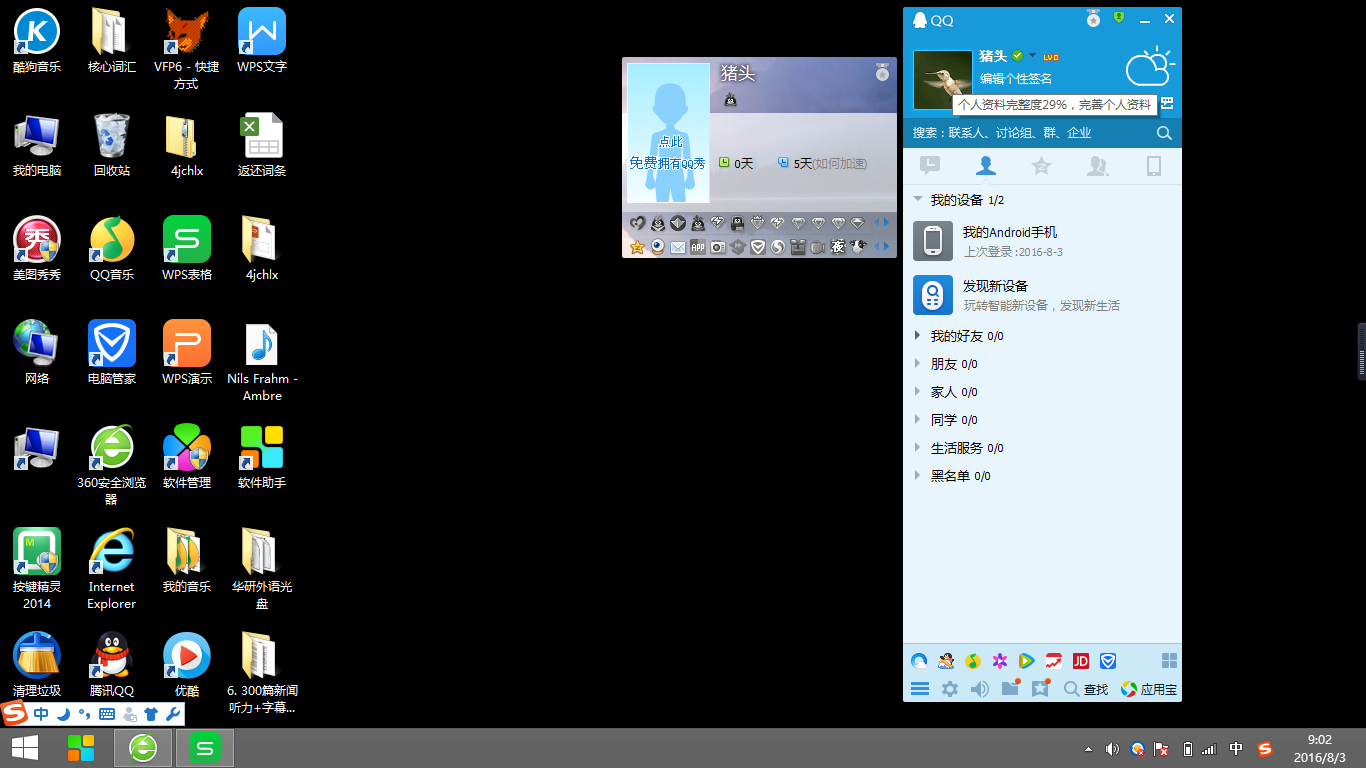
Task: Open 应用宝 app store in QQ
Action: coord(1148,689)
